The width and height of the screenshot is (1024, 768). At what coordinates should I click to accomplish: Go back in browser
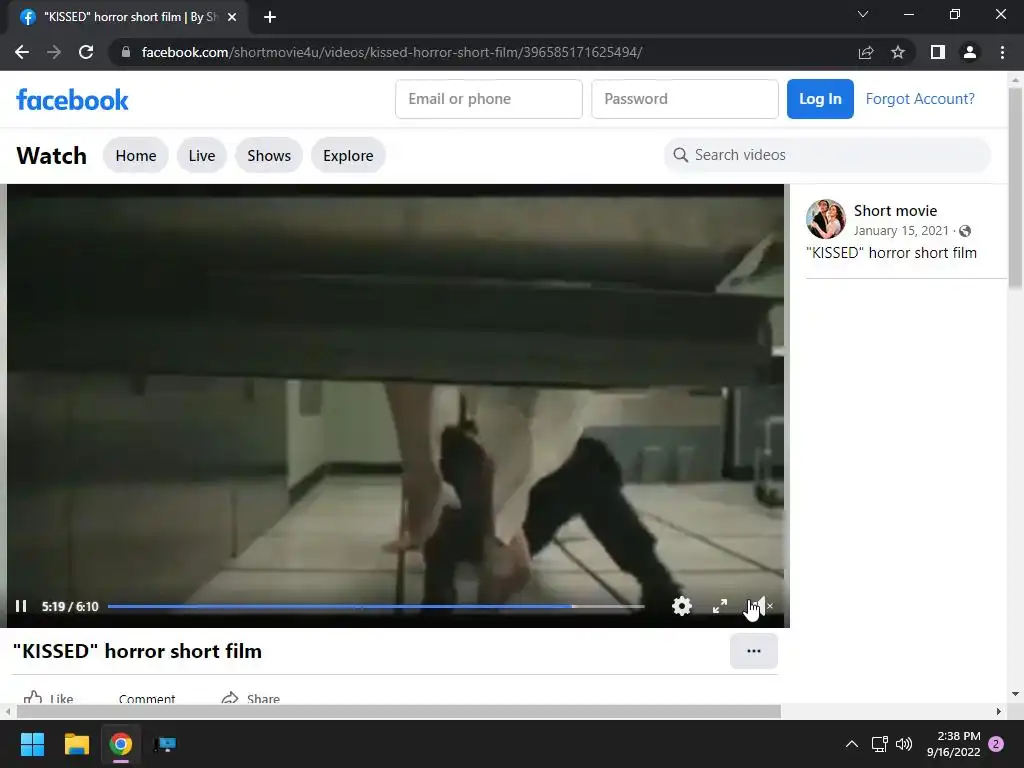pyautogui.click(x=22, y=52)
